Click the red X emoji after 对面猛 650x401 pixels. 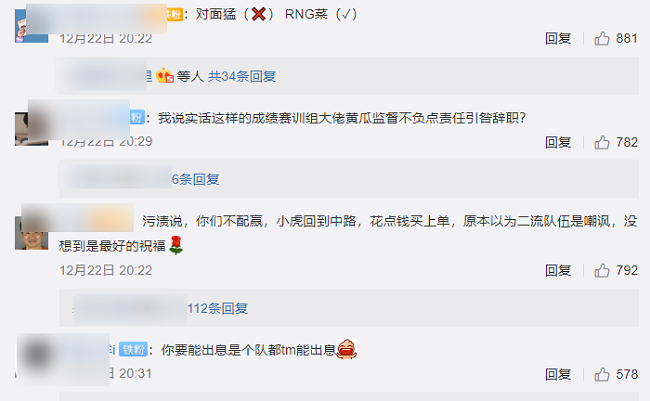[x=259, y=14]
